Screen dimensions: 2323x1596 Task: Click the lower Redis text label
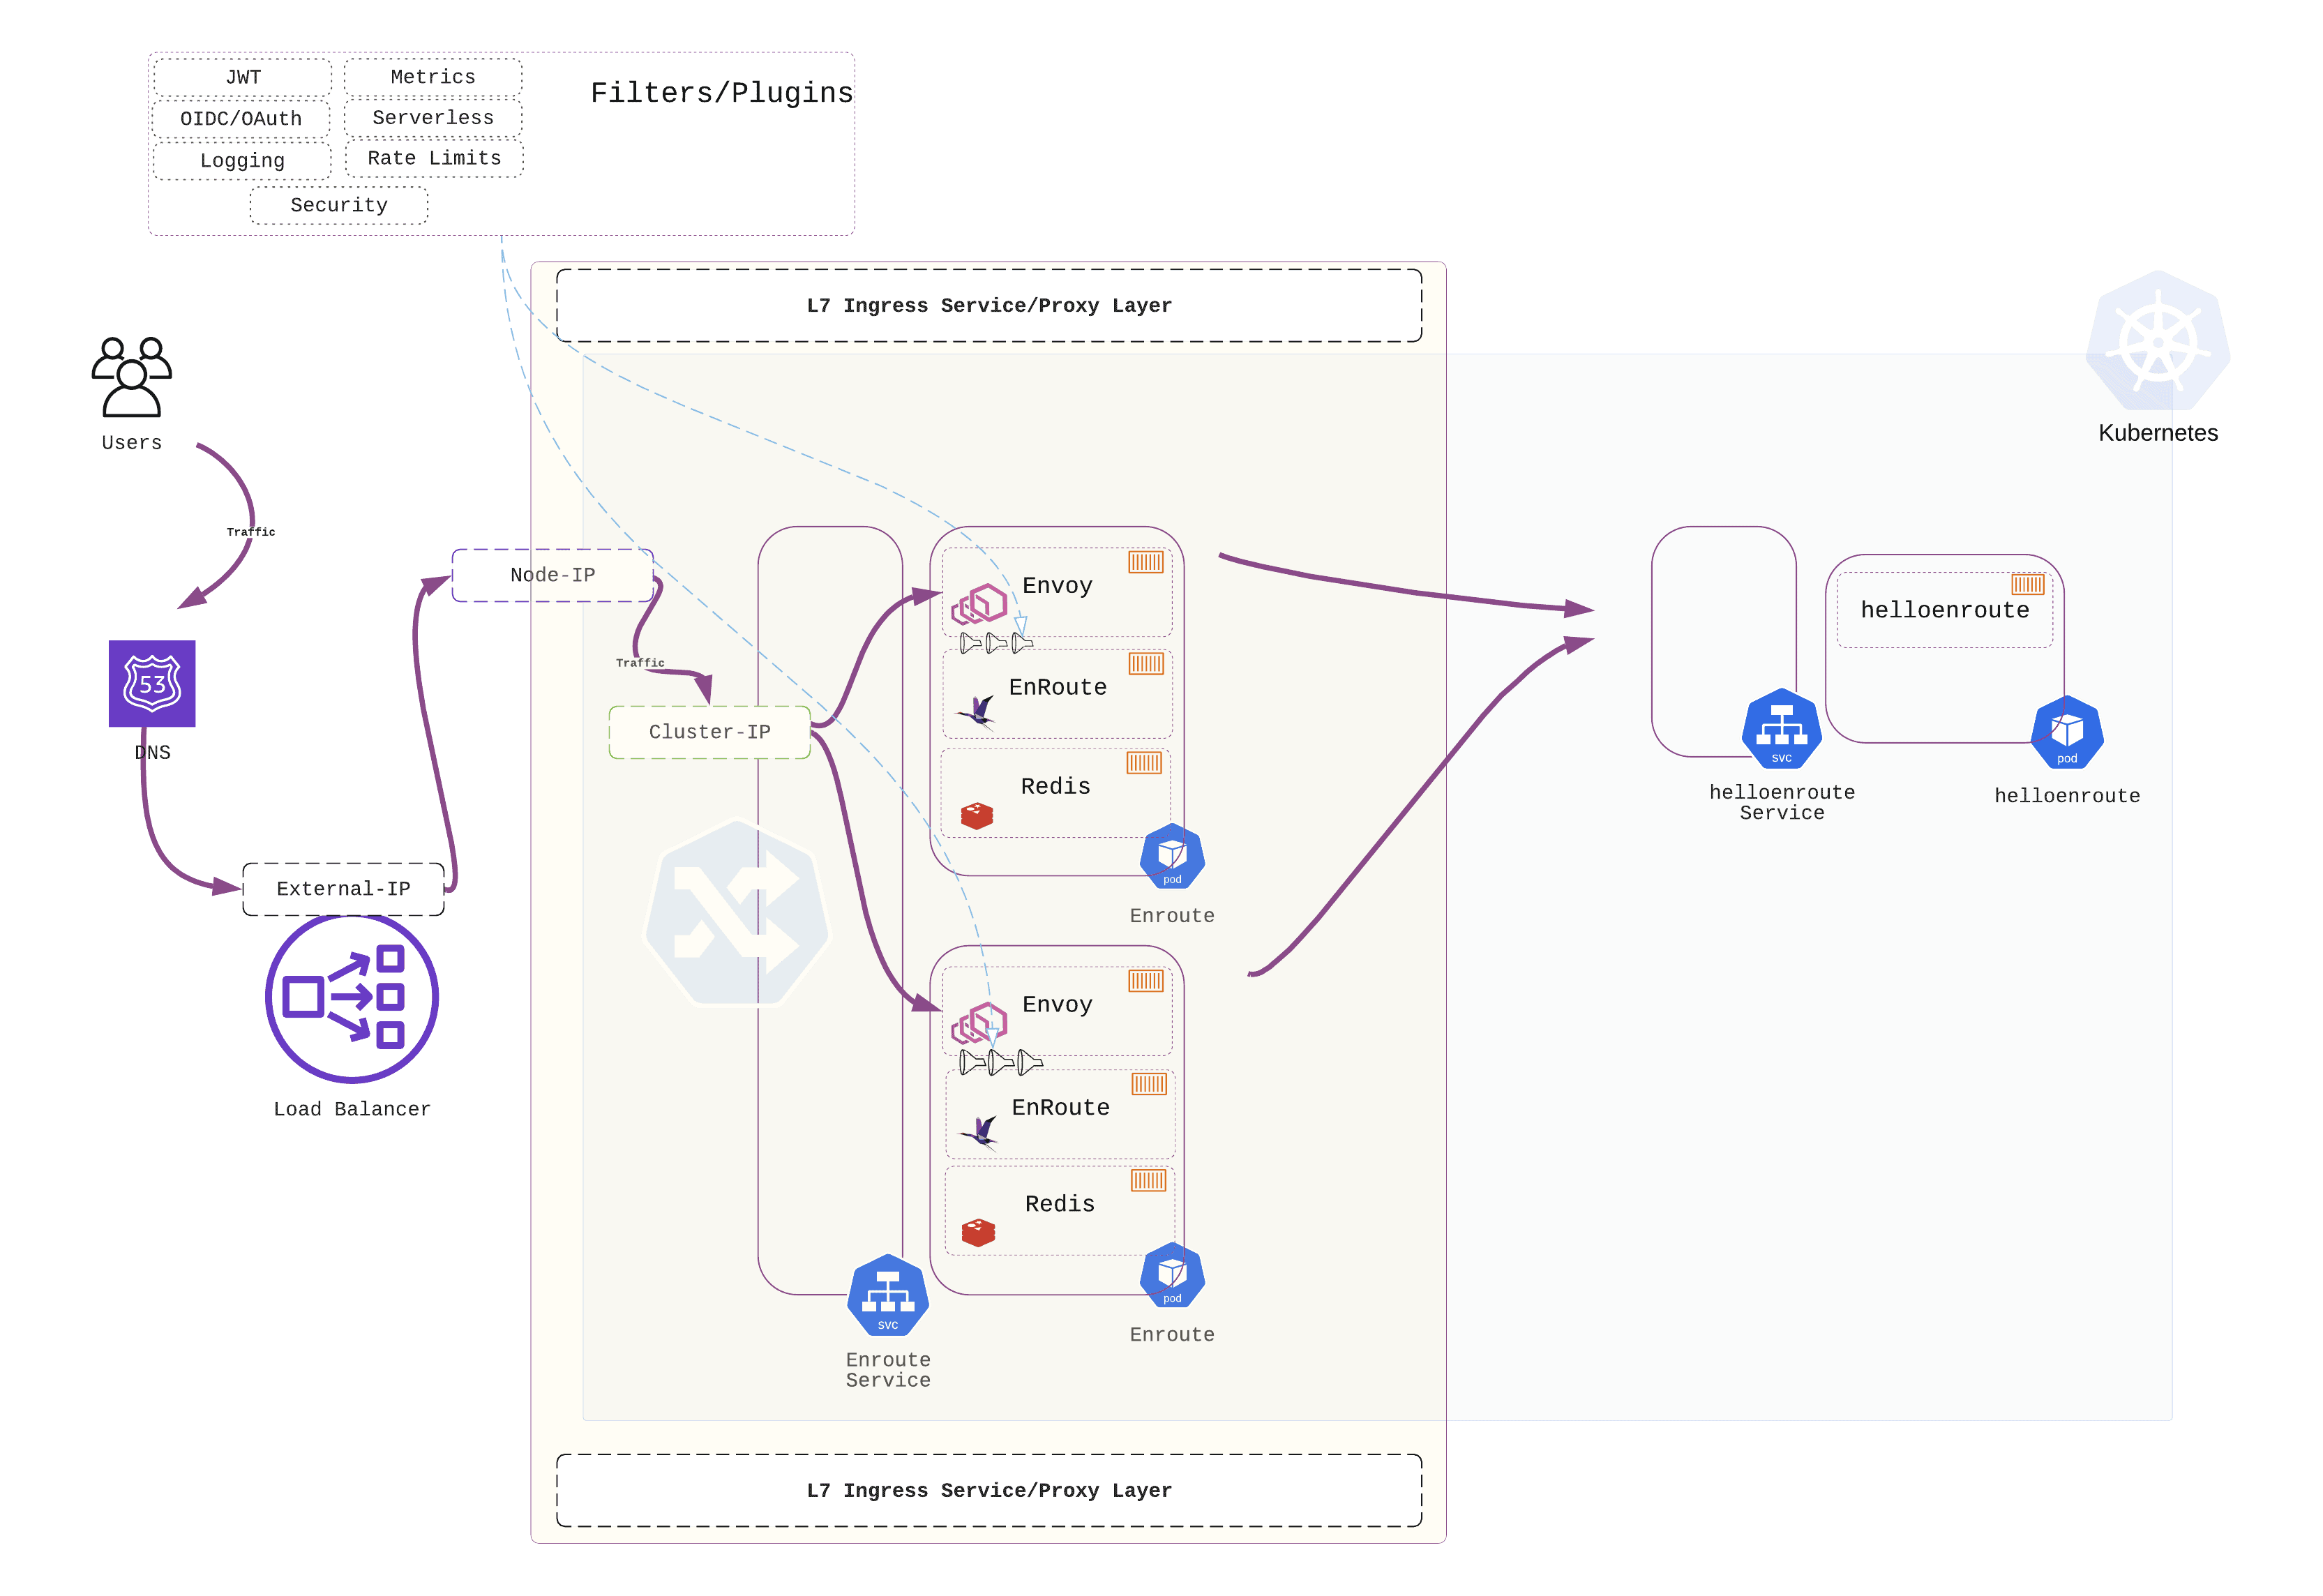[1060, 1204]
